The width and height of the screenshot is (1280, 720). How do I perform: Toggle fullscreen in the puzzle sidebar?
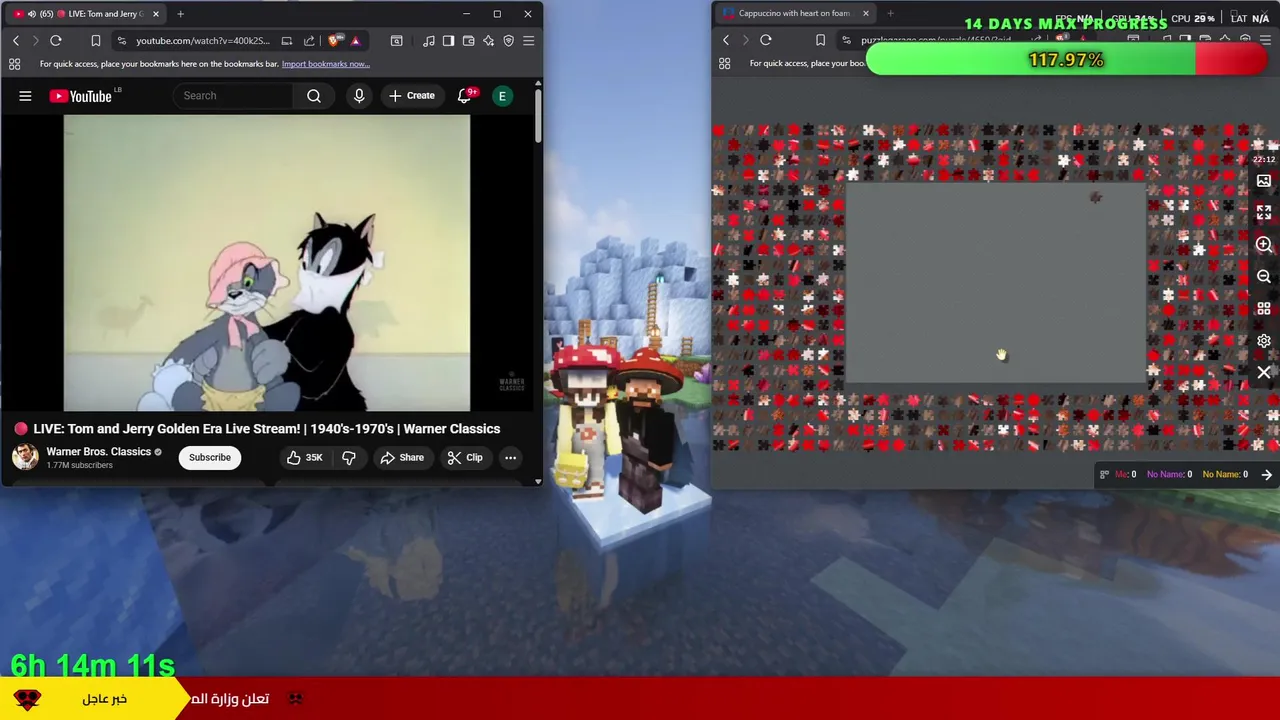tap(1264, 213)
